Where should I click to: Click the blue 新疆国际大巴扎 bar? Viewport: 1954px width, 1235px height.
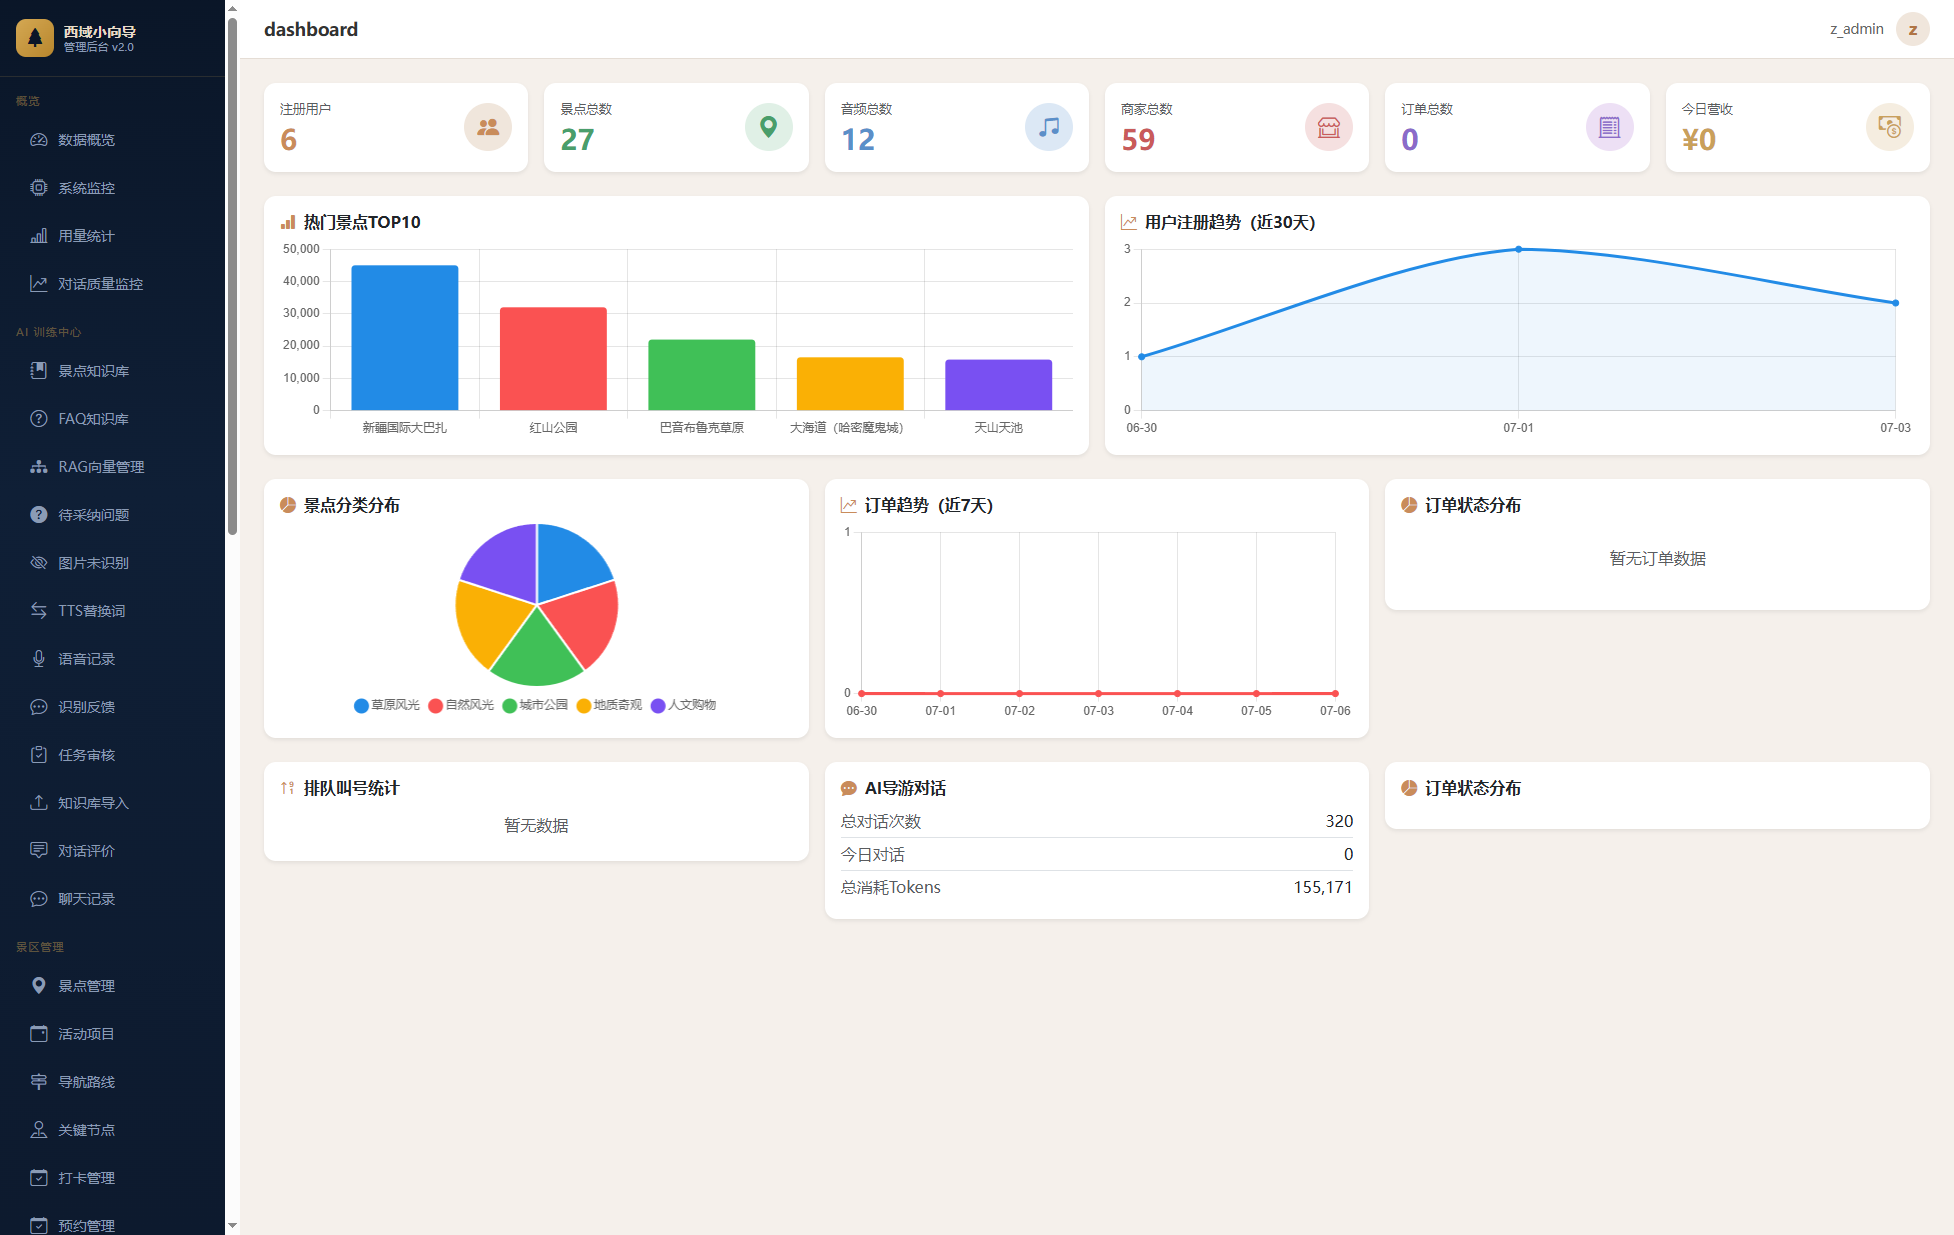pyautogui.click(x=405, y=337)
